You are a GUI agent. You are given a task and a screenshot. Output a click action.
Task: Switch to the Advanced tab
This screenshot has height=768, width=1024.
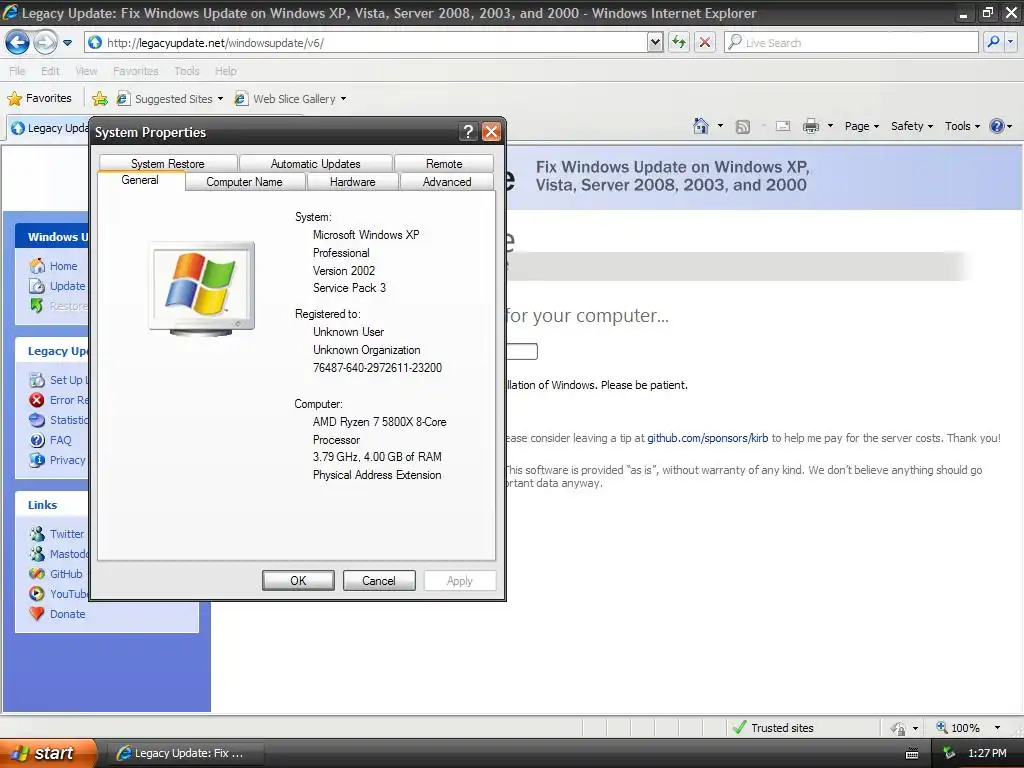[x=447, y=182]
